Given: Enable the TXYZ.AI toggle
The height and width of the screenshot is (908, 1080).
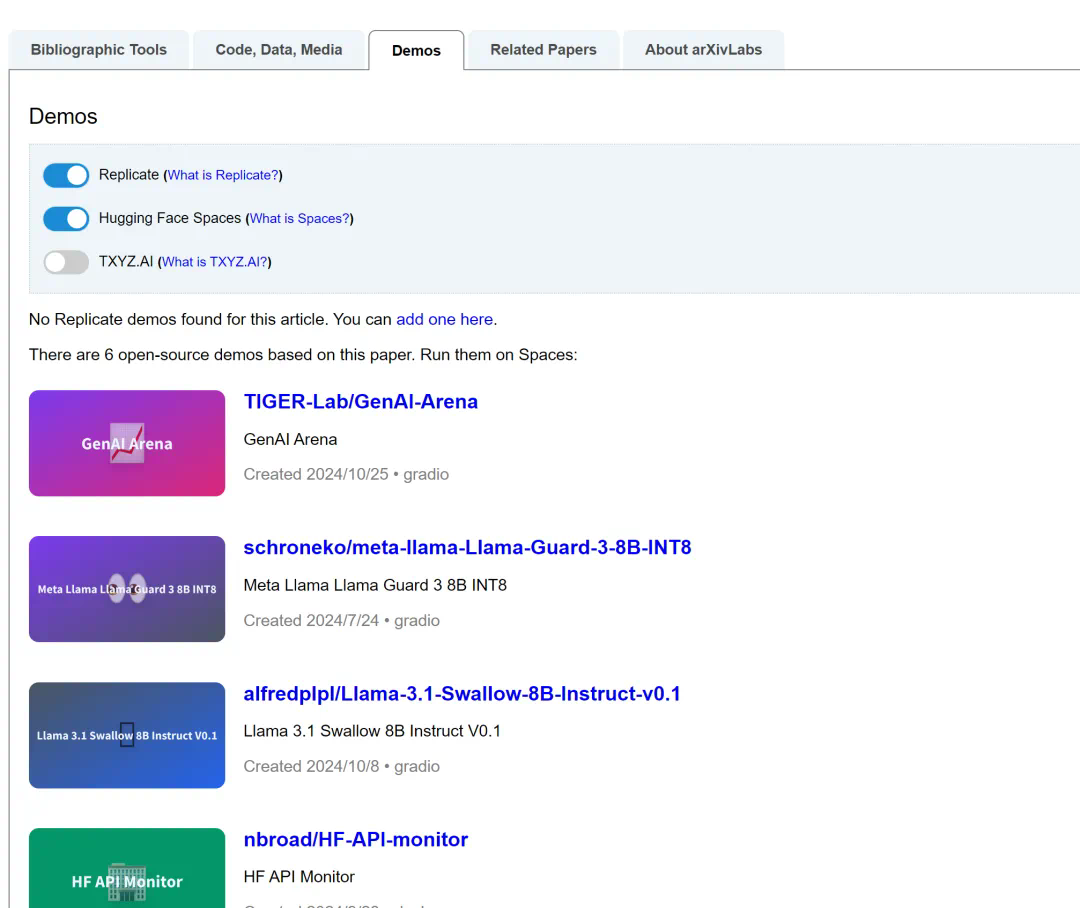Looking at the screenshot, I should [x=66, y=262].
